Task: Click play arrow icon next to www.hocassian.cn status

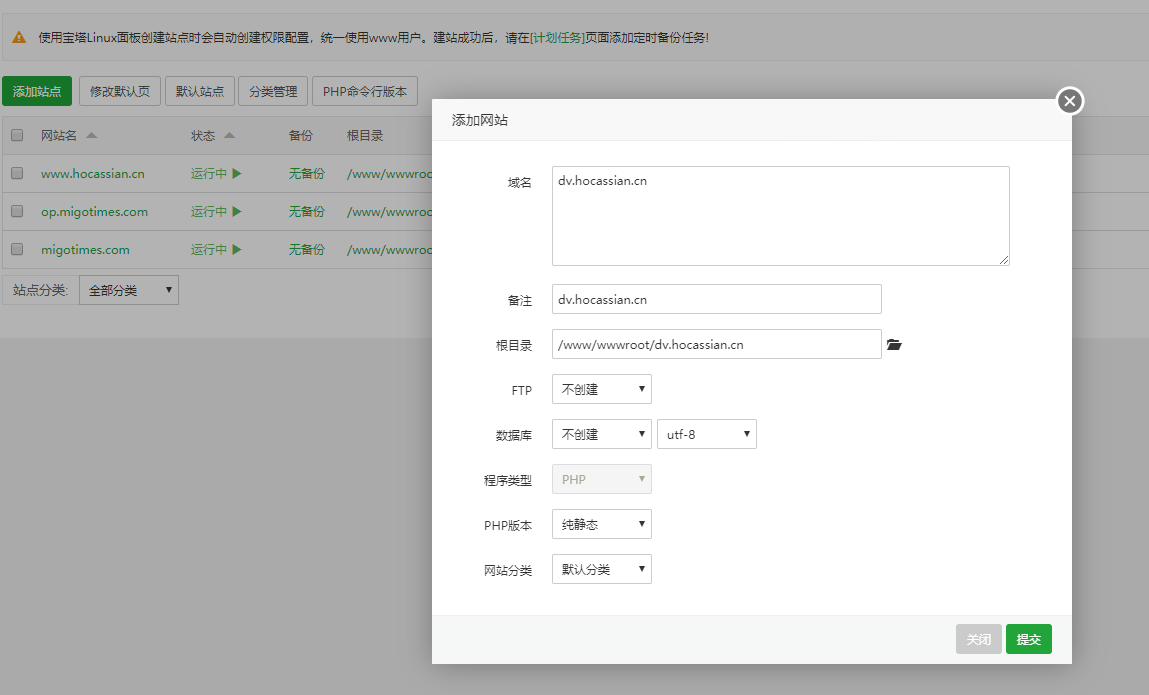Action: coord(237,173)
